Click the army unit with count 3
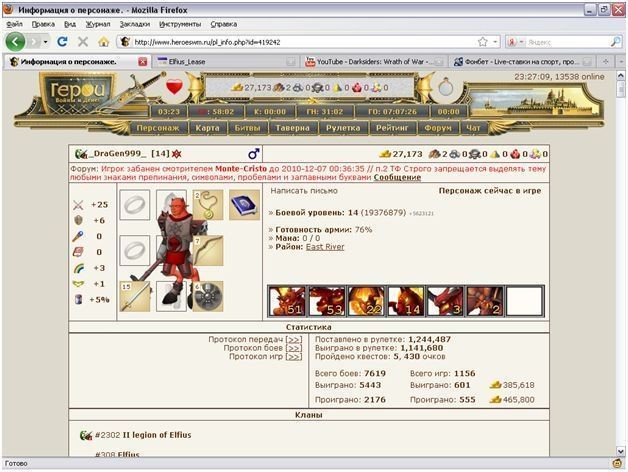Image resolution: width=628 pixels, height=472 pixels. click(445, 301)
